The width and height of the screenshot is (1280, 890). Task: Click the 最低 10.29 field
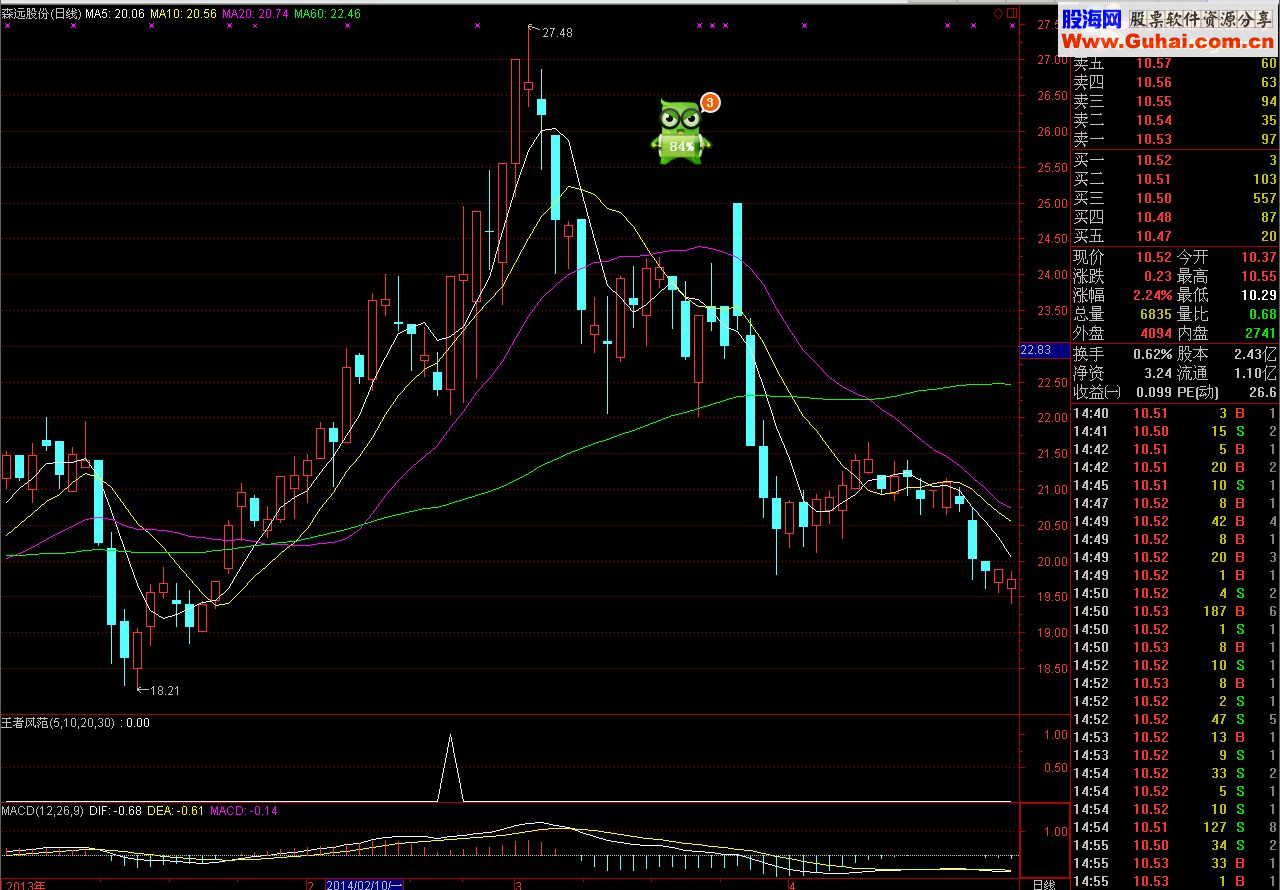pyautogui.click(x=1227, y=296)
